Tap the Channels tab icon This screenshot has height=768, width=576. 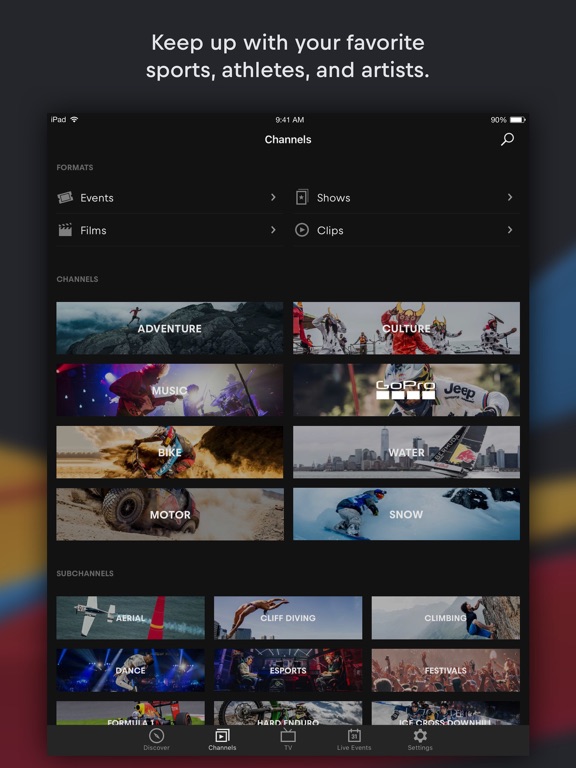coord(222,735)
